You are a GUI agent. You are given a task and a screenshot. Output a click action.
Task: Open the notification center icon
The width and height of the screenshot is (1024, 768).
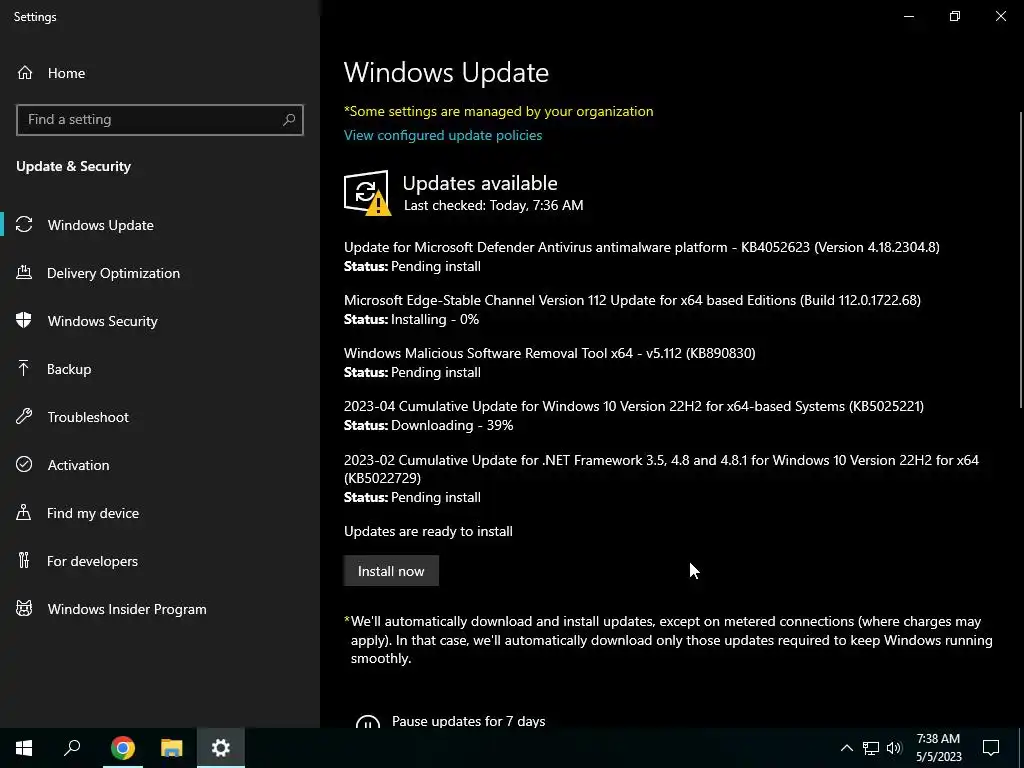(991, 748)
